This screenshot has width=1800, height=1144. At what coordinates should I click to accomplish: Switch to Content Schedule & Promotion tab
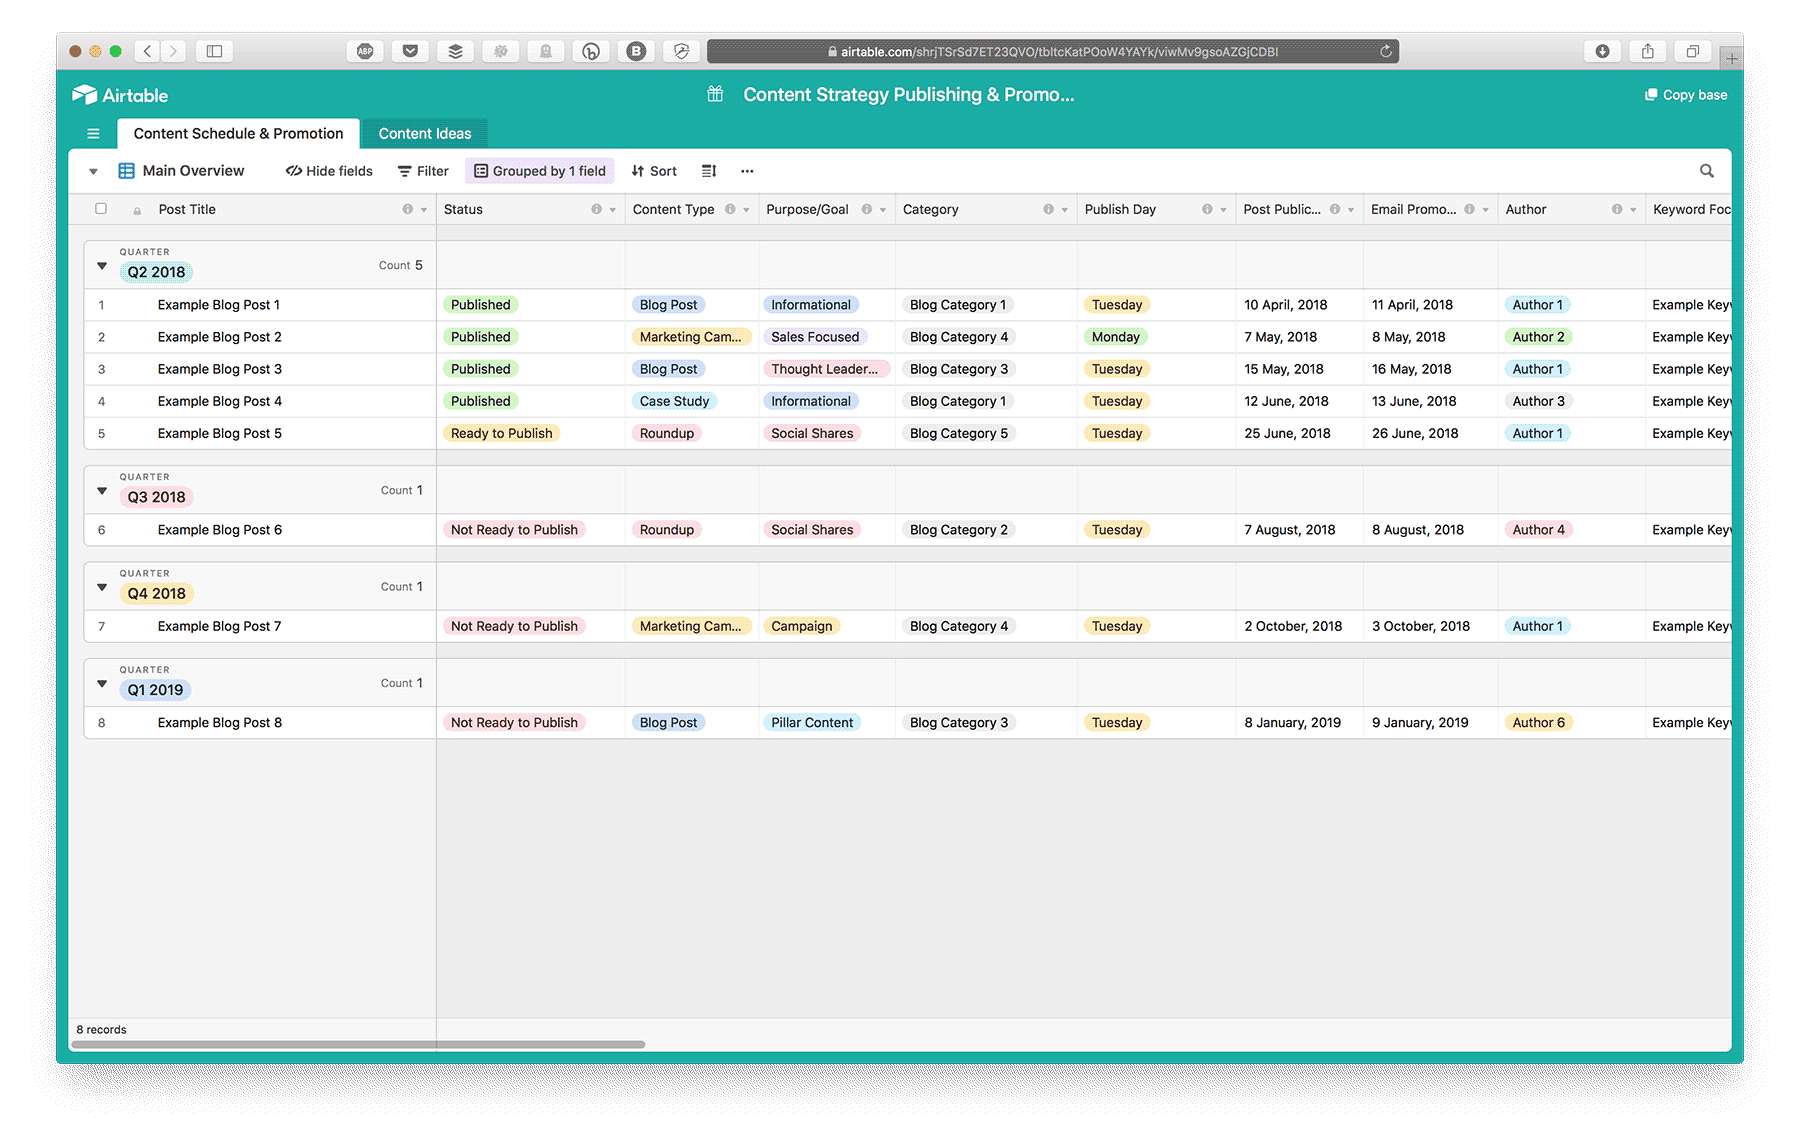pyautogui.click(x=238, y=133)
